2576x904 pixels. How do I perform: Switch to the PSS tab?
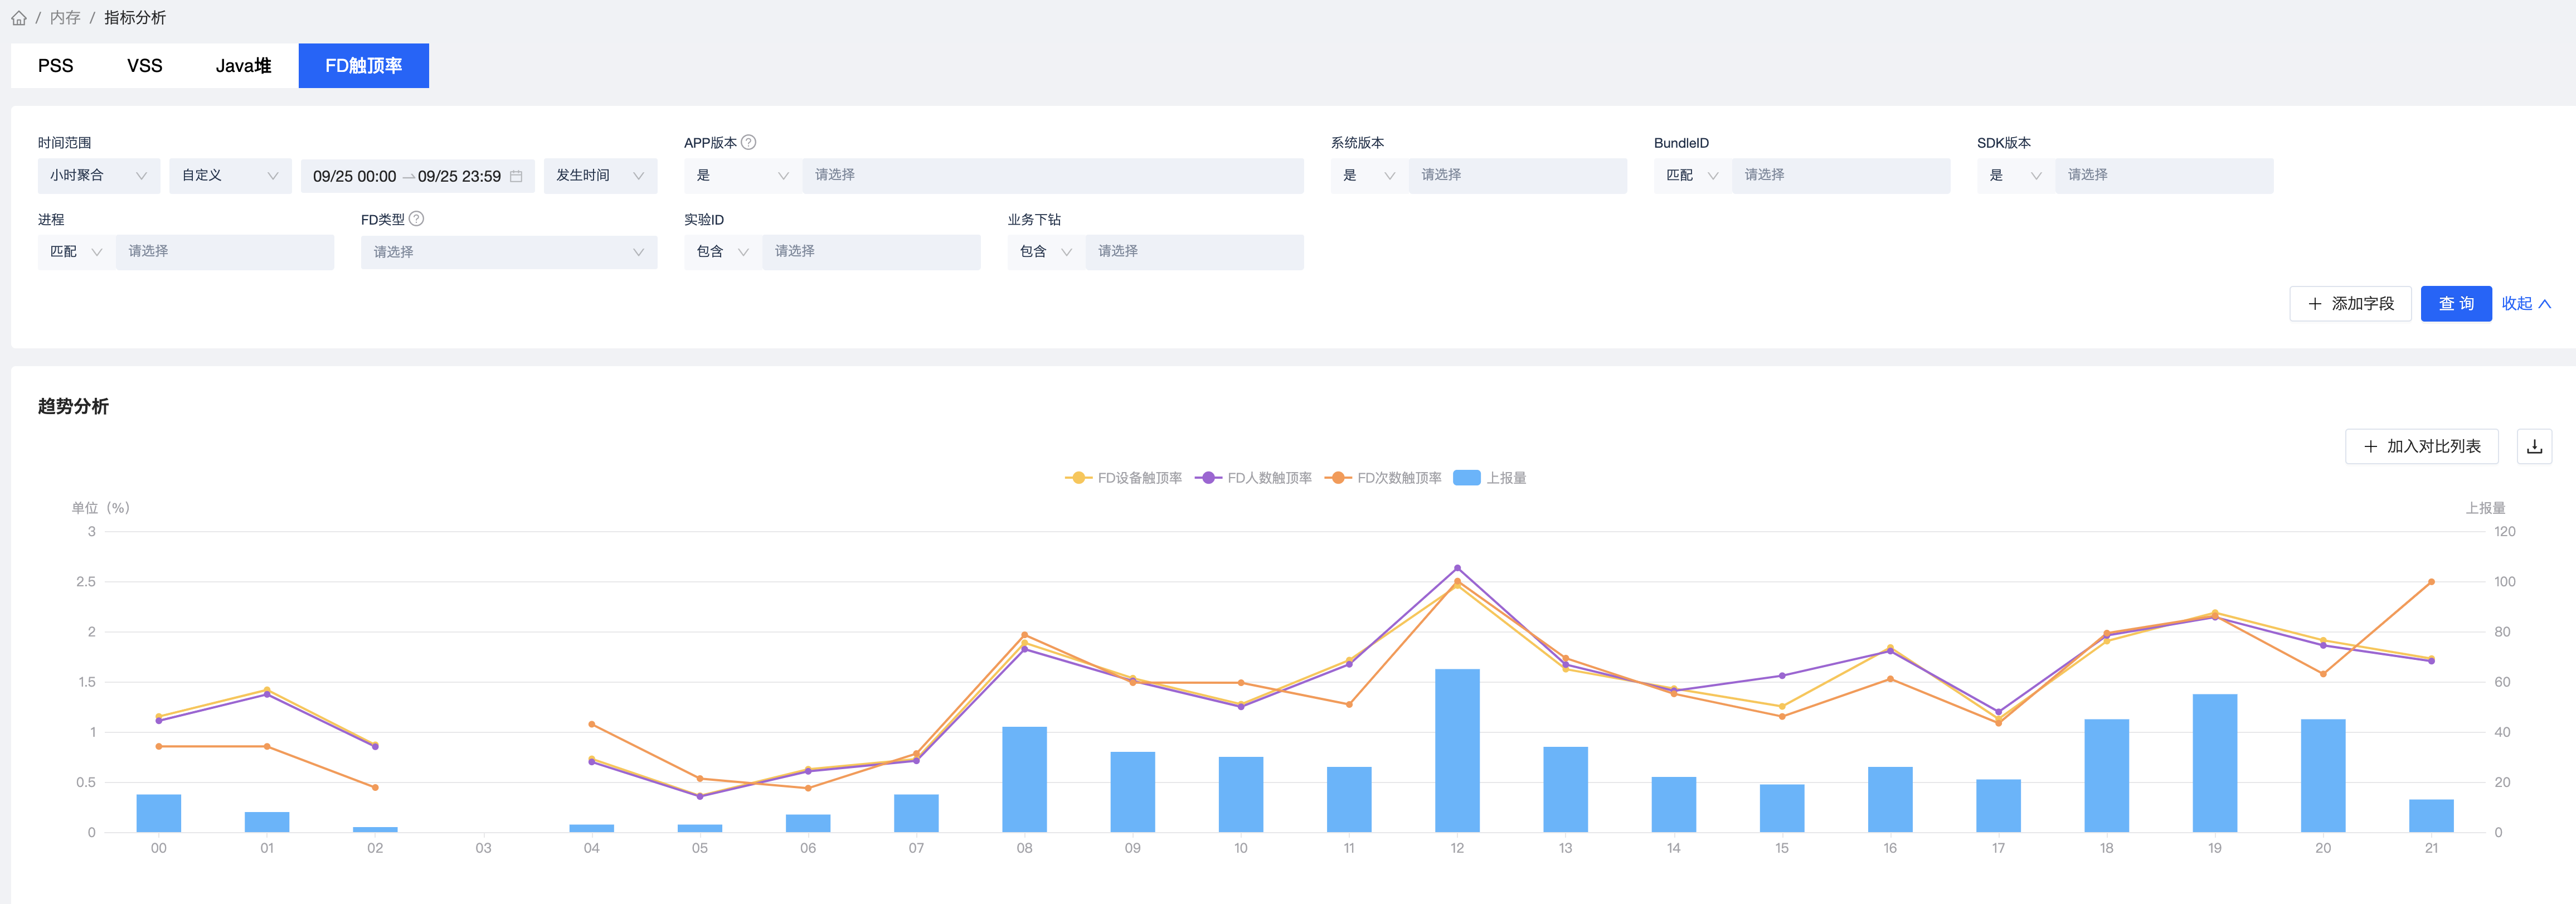(x=56, y=66)
